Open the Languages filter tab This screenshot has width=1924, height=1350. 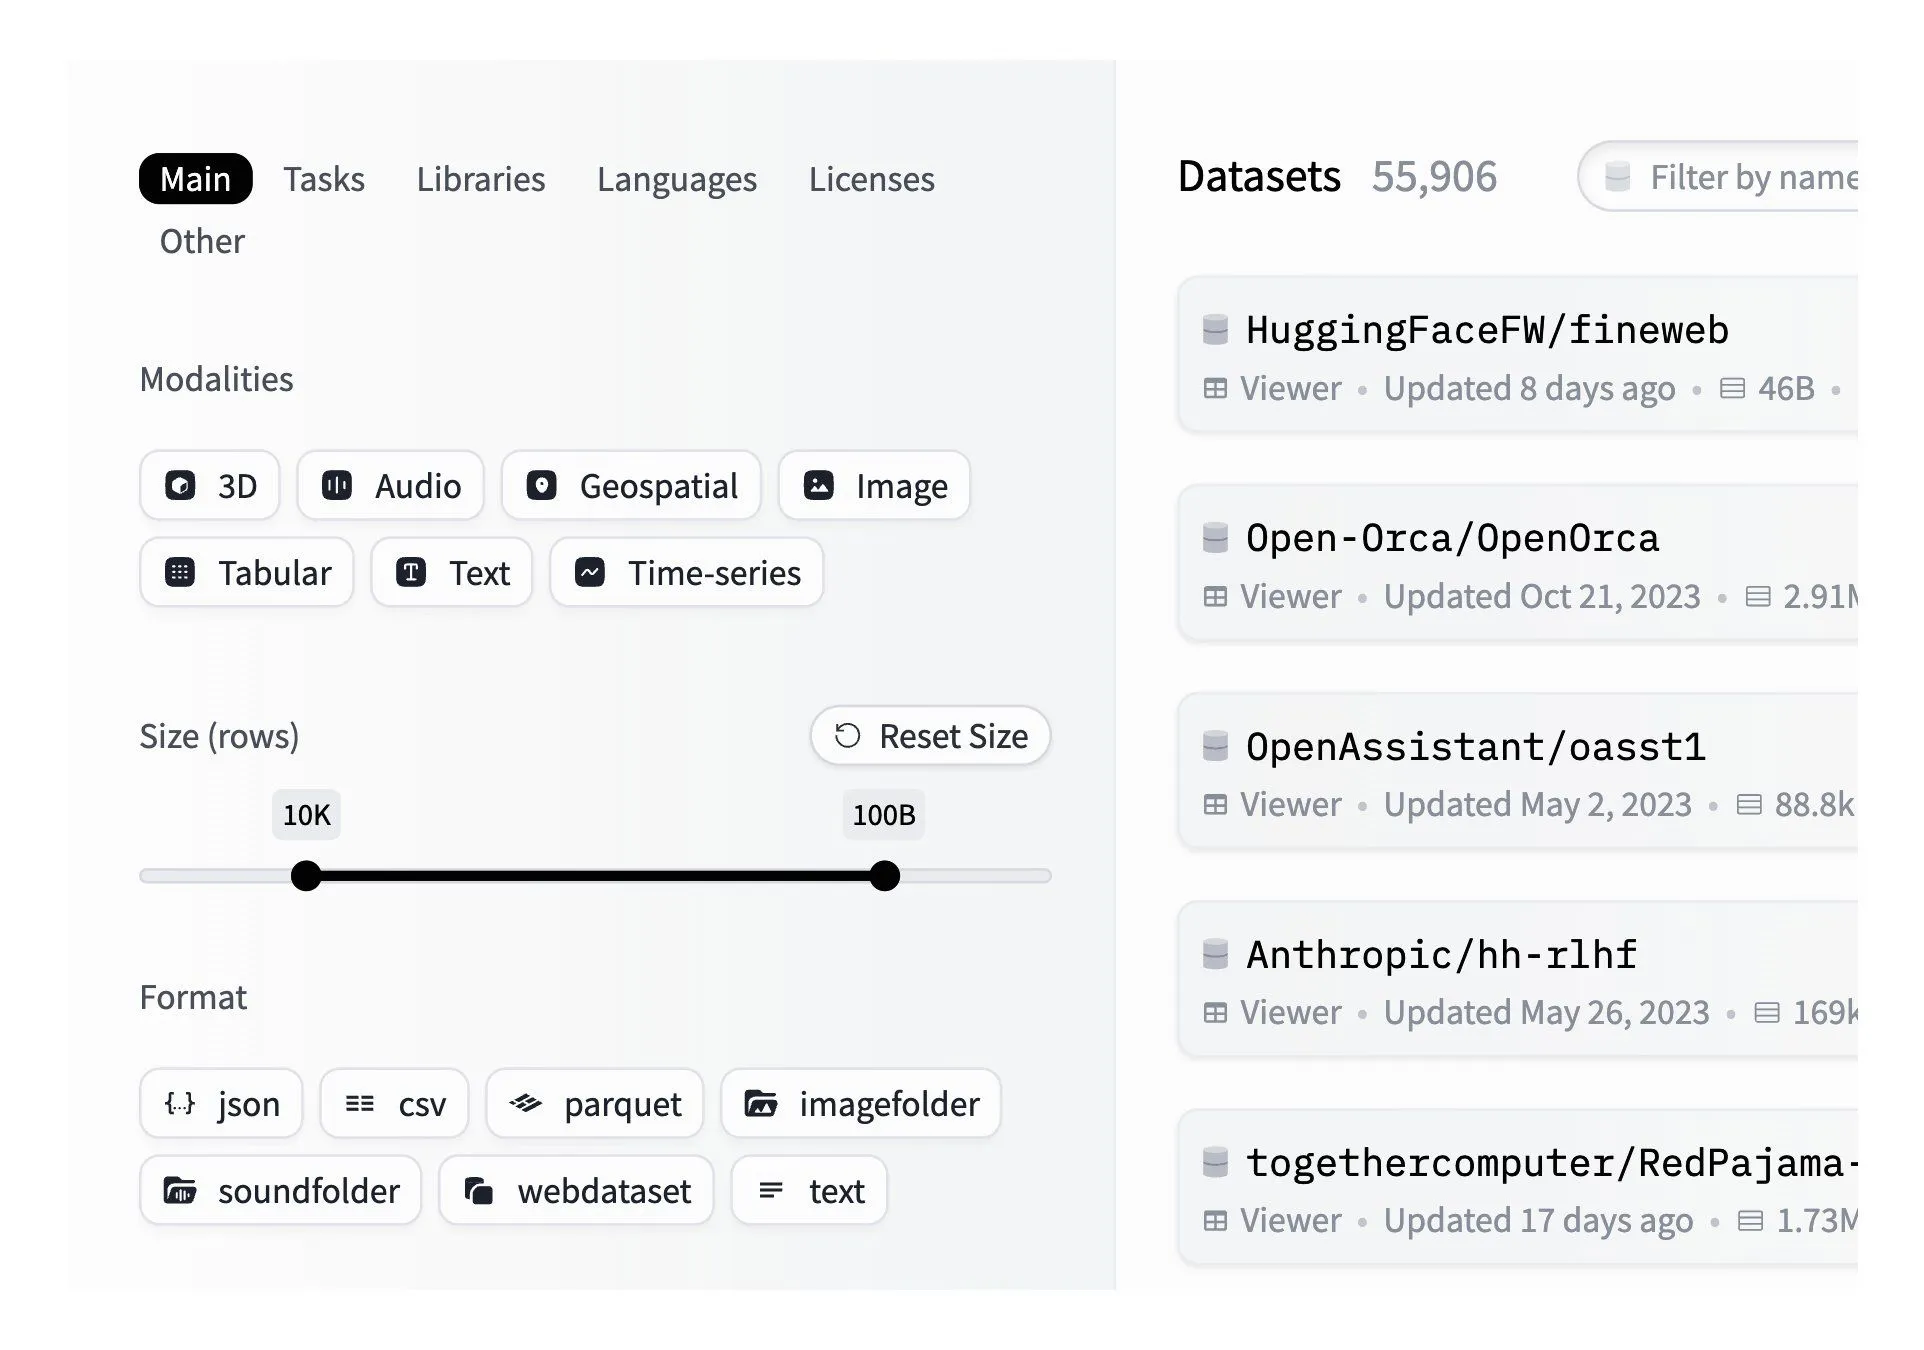[677, 180]
